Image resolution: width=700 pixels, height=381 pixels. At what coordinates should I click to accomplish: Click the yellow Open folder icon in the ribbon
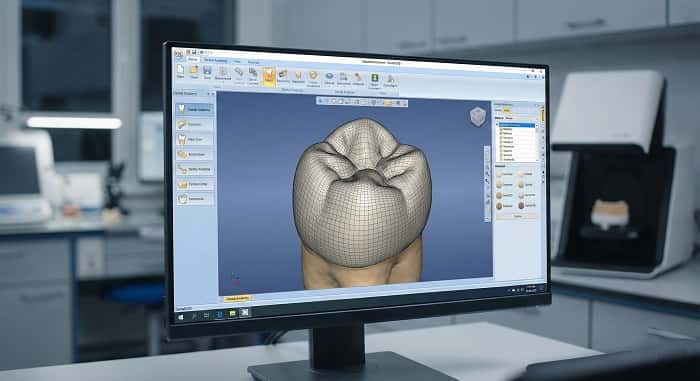194,70
